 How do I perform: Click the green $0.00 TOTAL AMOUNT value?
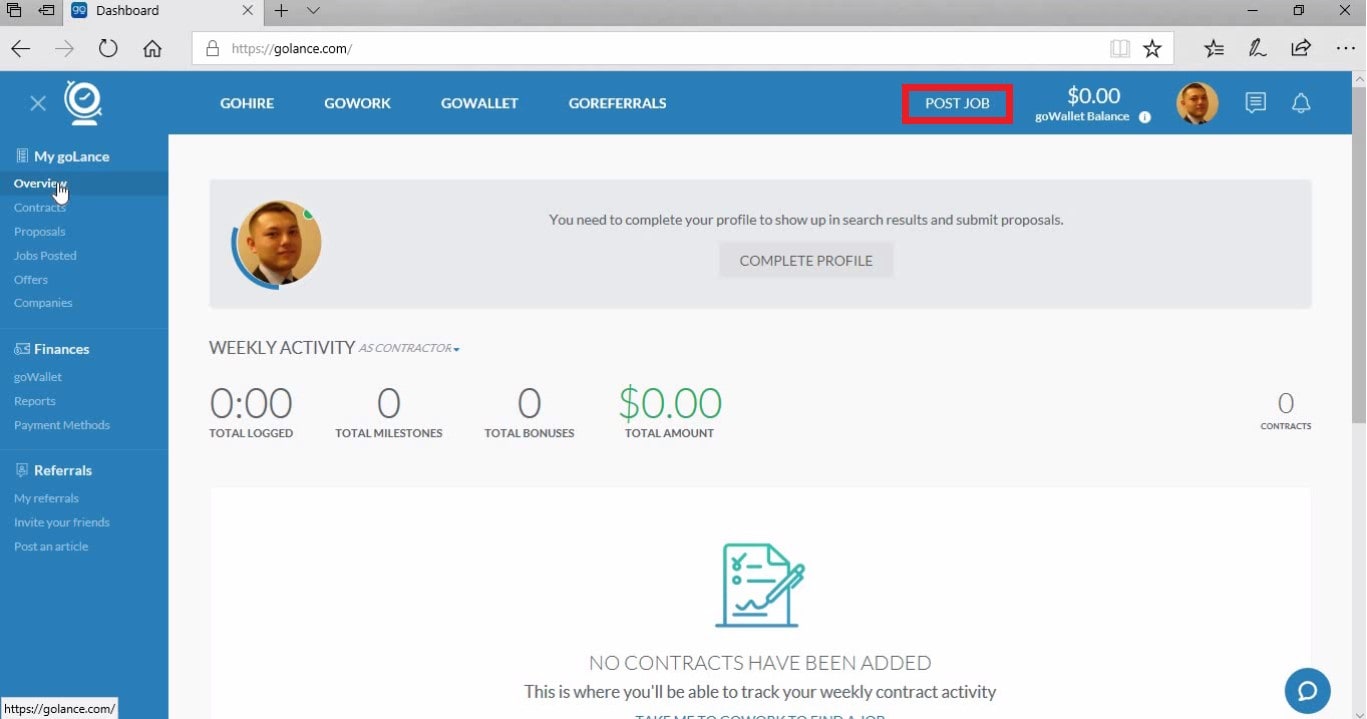click(669, 403)
